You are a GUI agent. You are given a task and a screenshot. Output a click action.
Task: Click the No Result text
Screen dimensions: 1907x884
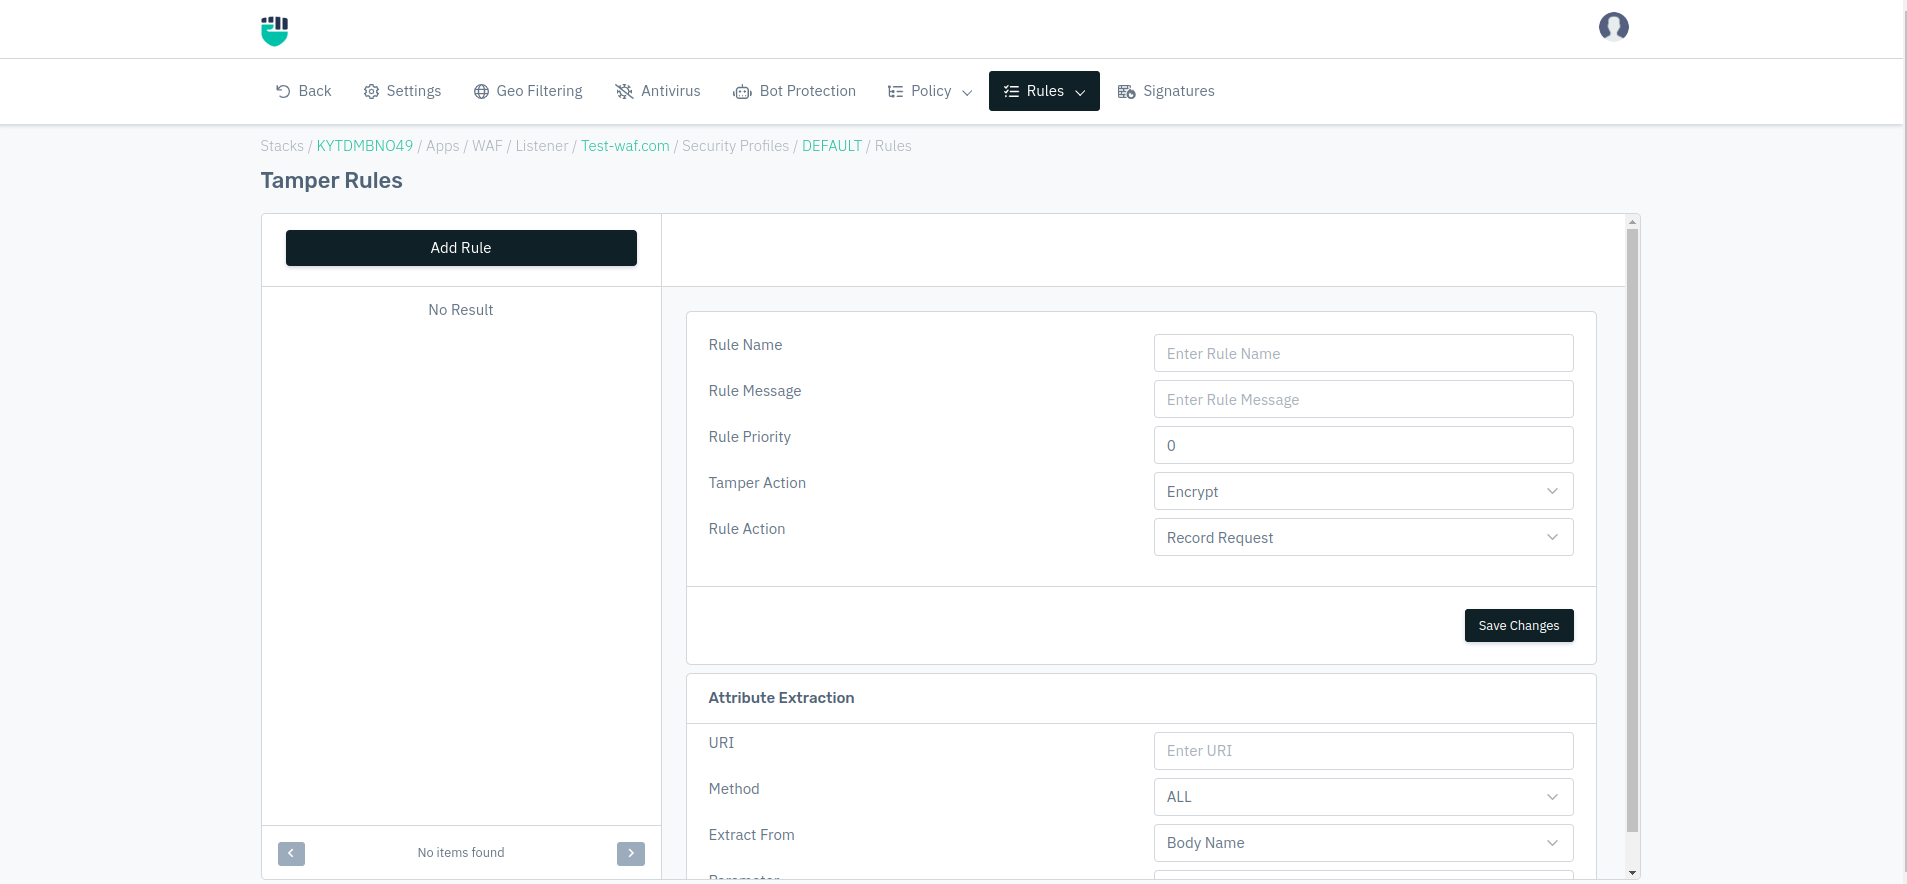click(x=461, y=310)
